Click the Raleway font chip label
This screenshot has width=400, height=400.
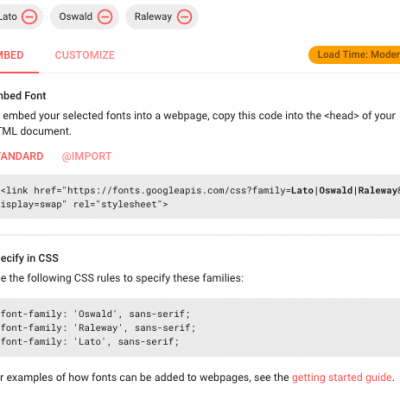[x=153, y=17]
